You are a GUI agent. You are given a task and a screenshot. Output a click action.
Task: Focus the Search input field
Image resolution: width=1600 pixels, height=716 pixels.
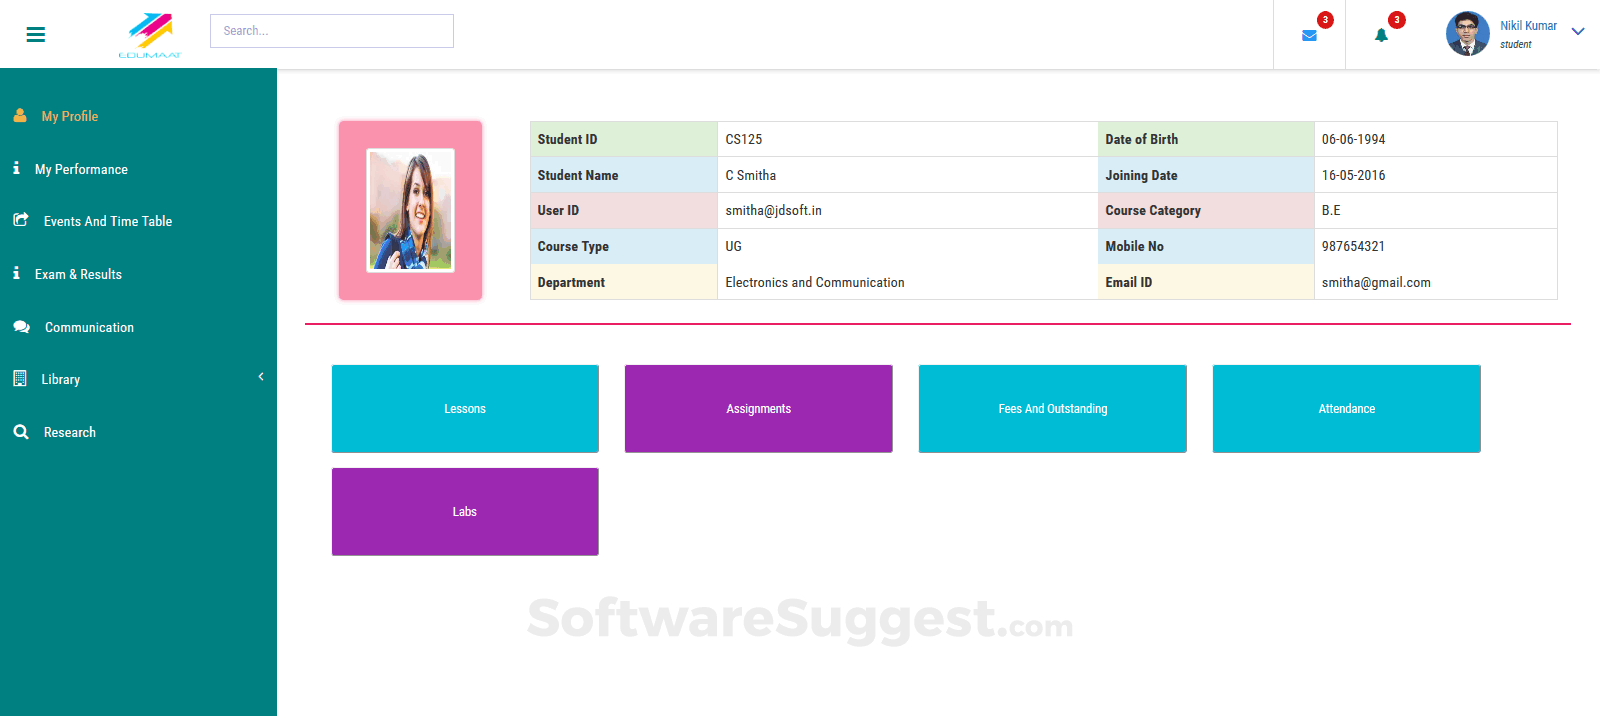pos(332,31)
